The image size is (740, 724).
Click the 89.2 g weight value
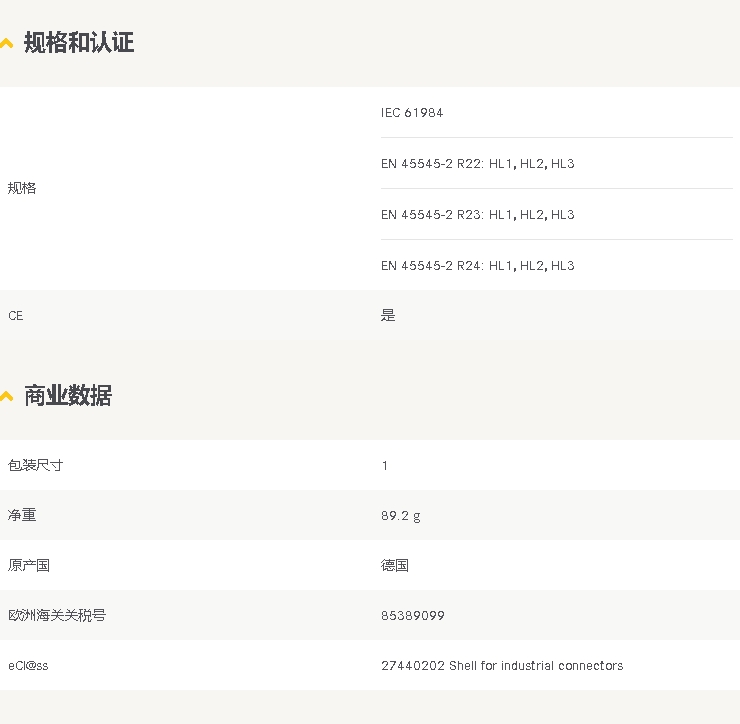click(x=400, y=516)
